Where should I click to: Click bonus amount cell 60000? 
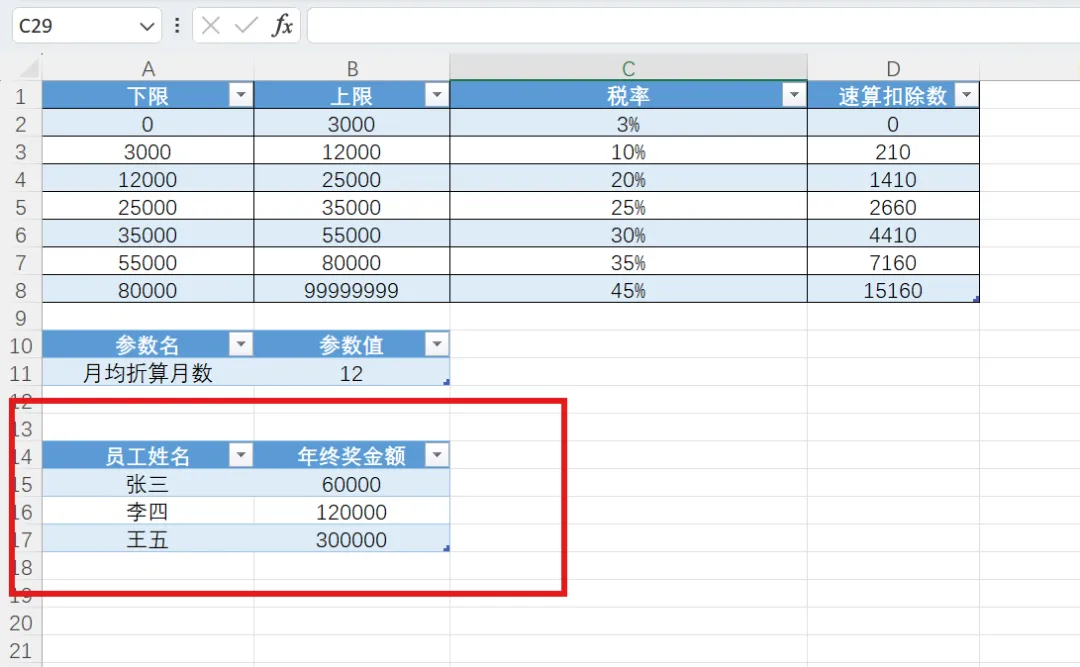(x=351, y=484)
